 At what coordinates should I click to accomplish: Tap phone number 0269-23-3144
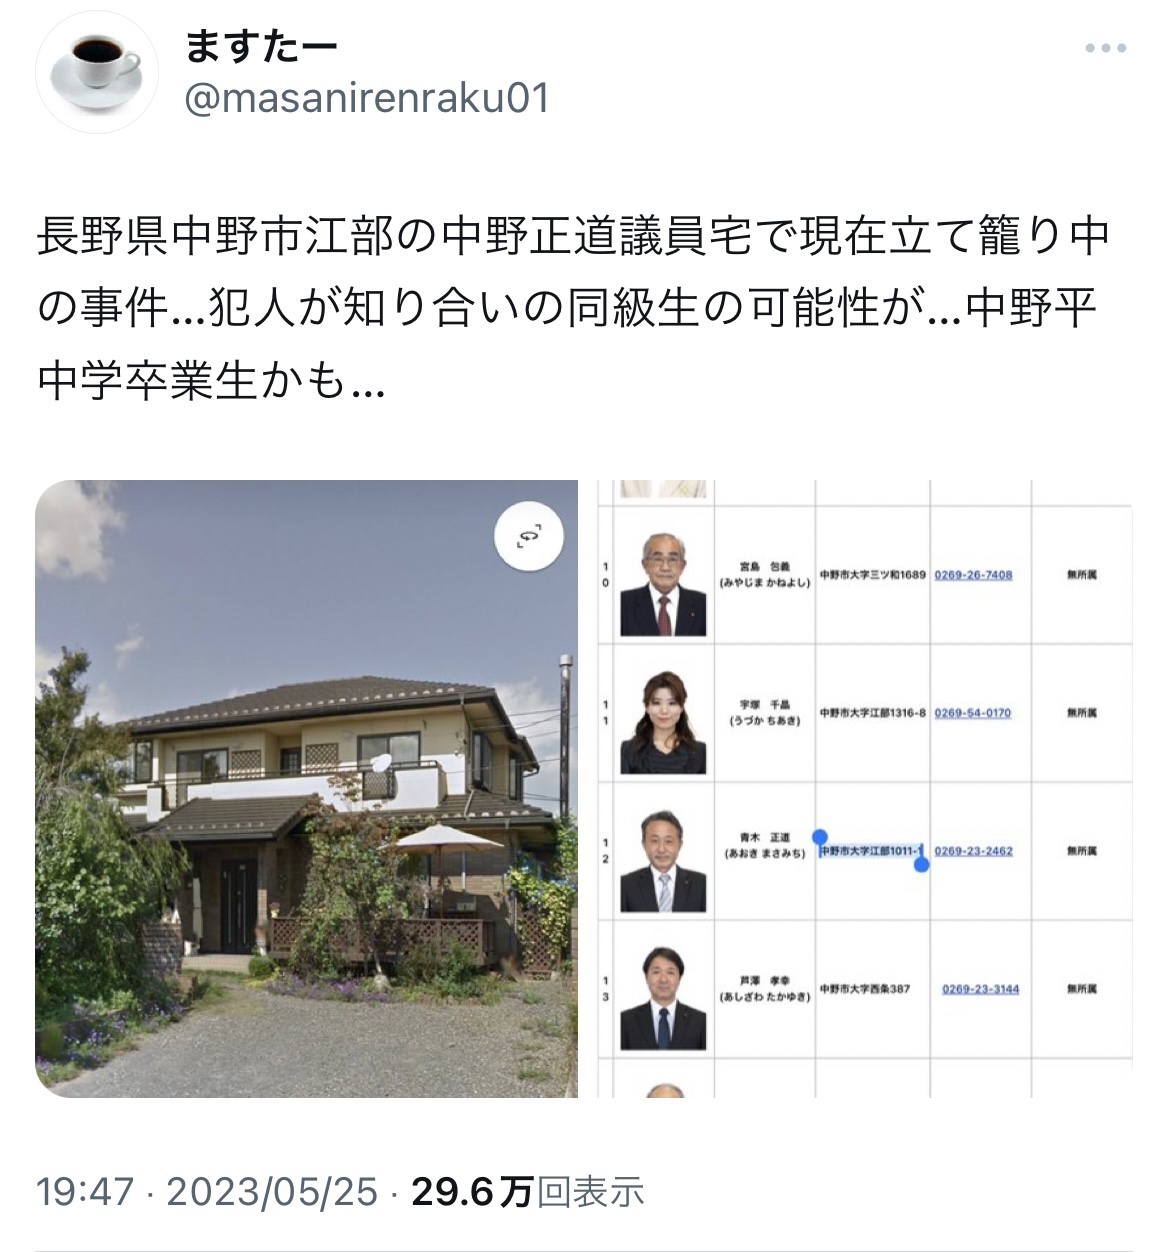pos(980,989)
